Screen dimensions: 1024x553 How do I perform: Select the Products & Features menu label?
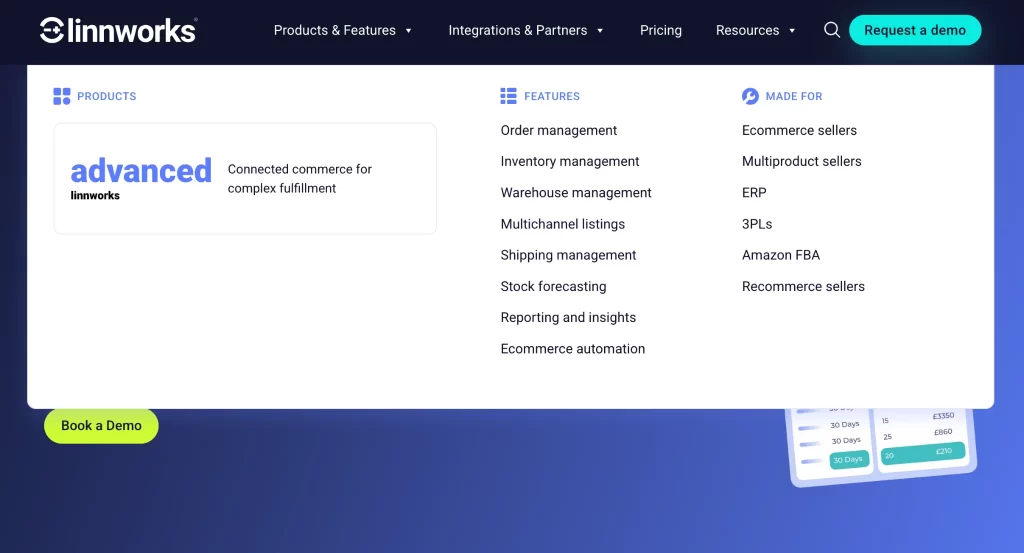tap(334, 30)
